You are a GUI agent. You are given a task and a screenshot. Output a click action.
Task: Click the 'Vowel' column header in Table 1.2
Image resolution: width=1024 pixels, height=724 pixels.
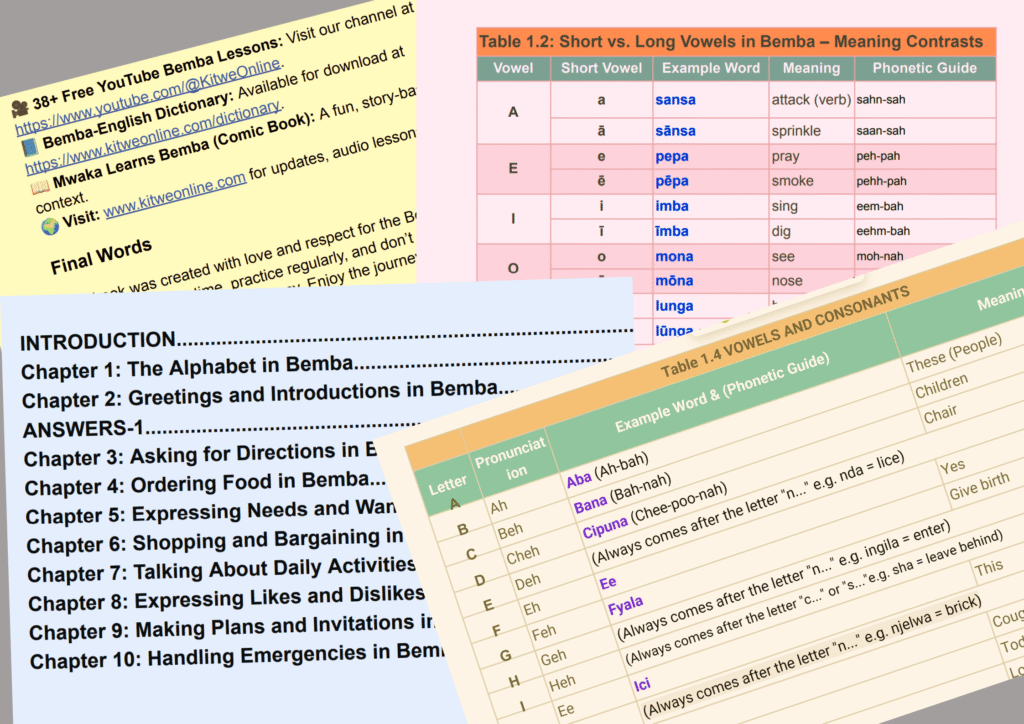513,68
